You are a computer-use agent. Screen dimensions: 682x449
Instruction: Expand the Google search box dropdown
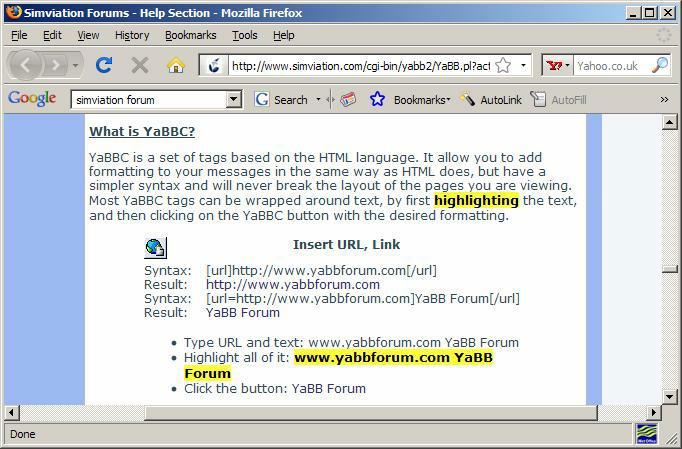pos(234,100)
